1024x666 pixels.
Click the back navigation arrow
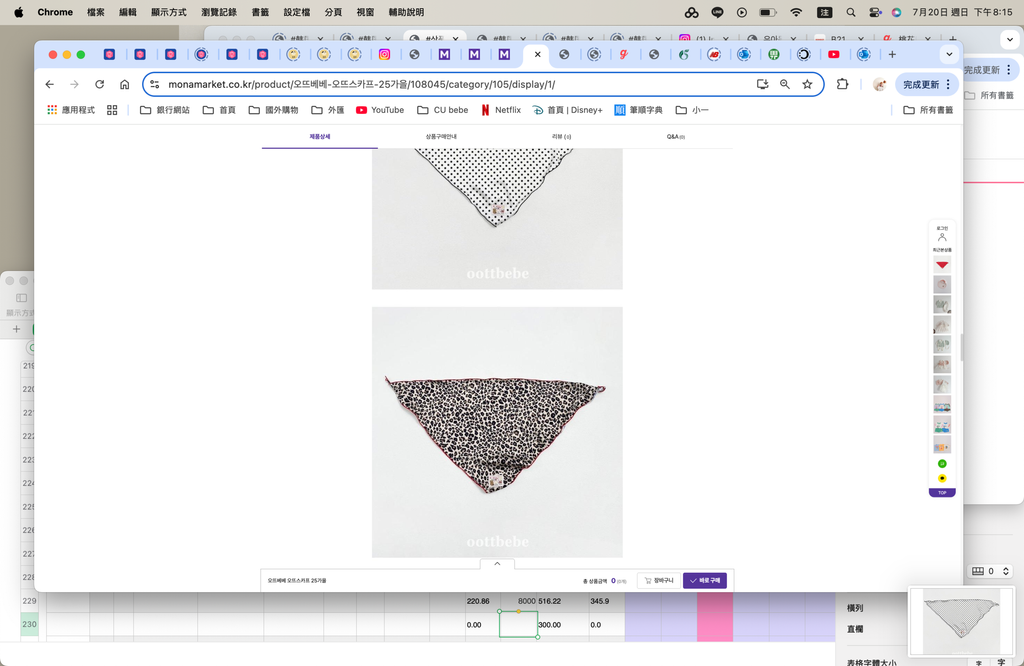[x=49, y=85]
